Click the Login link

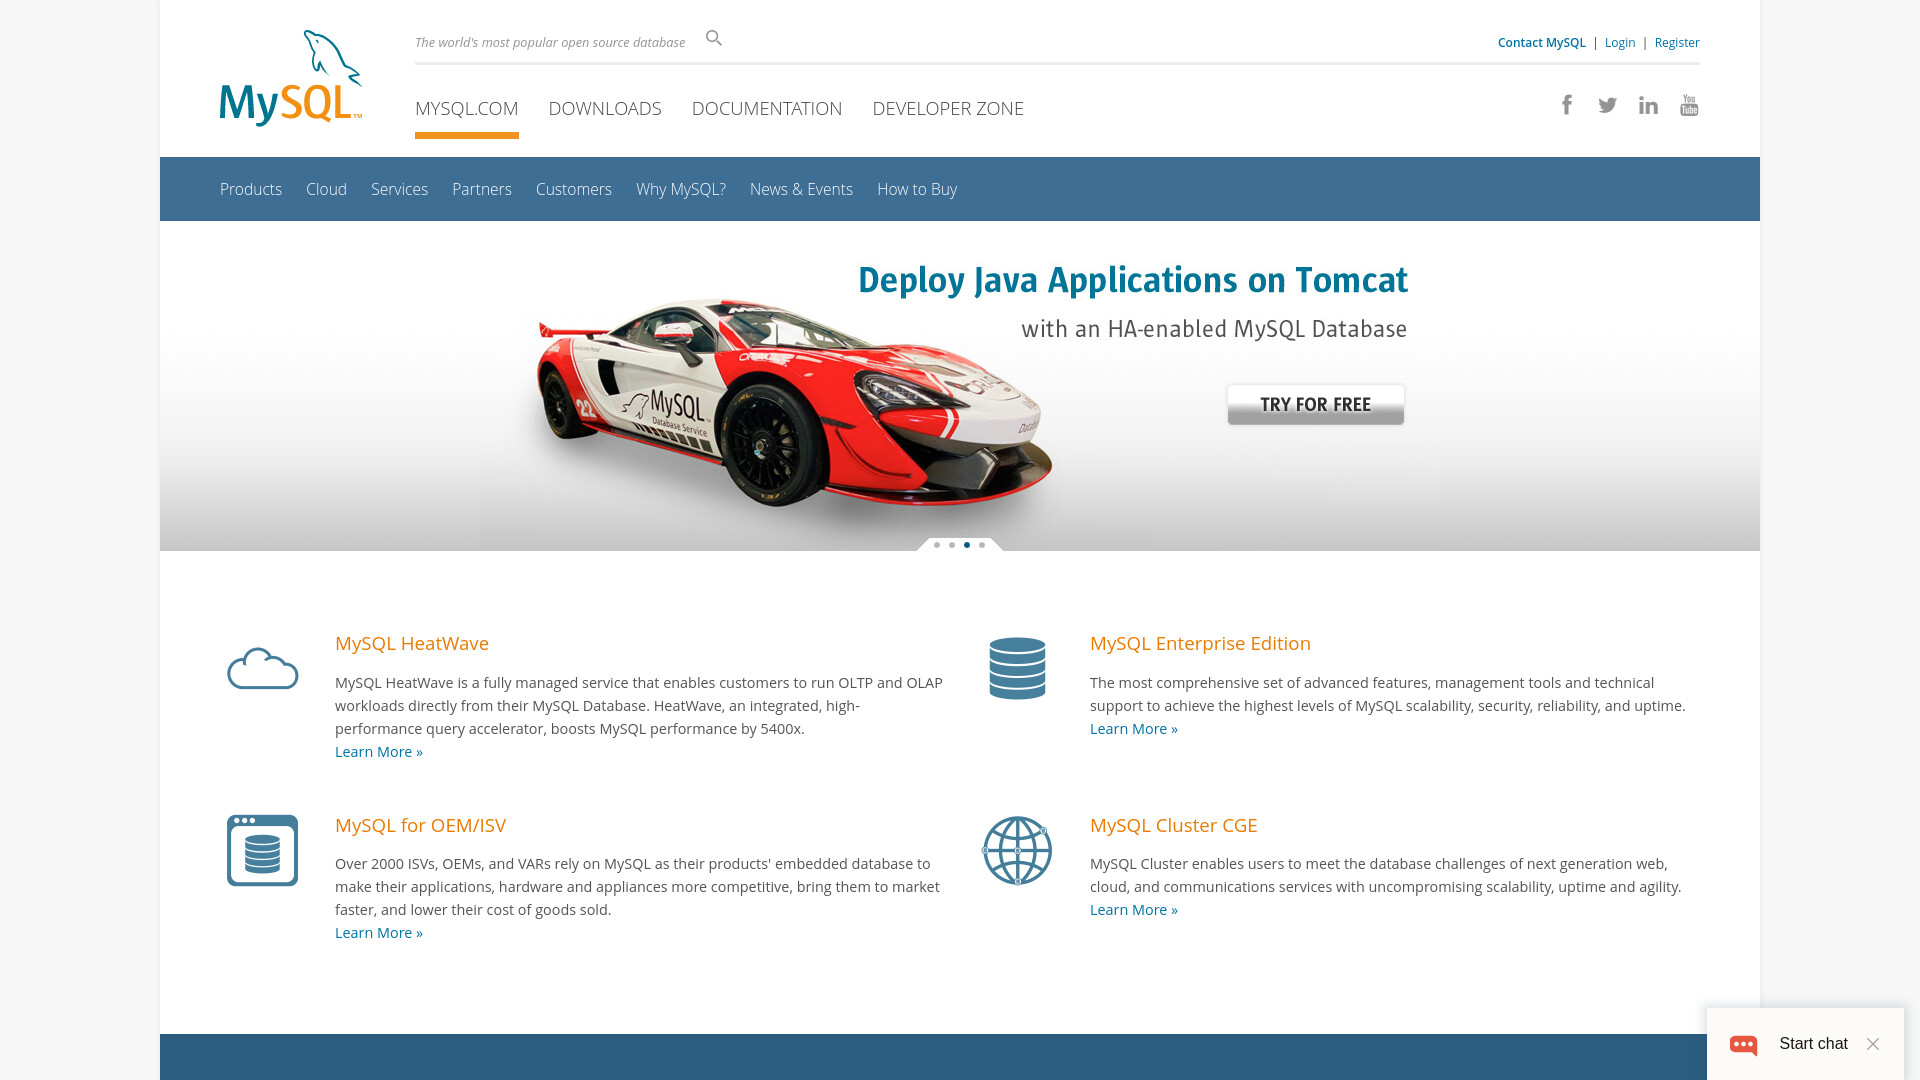[x=1620, y=43]
